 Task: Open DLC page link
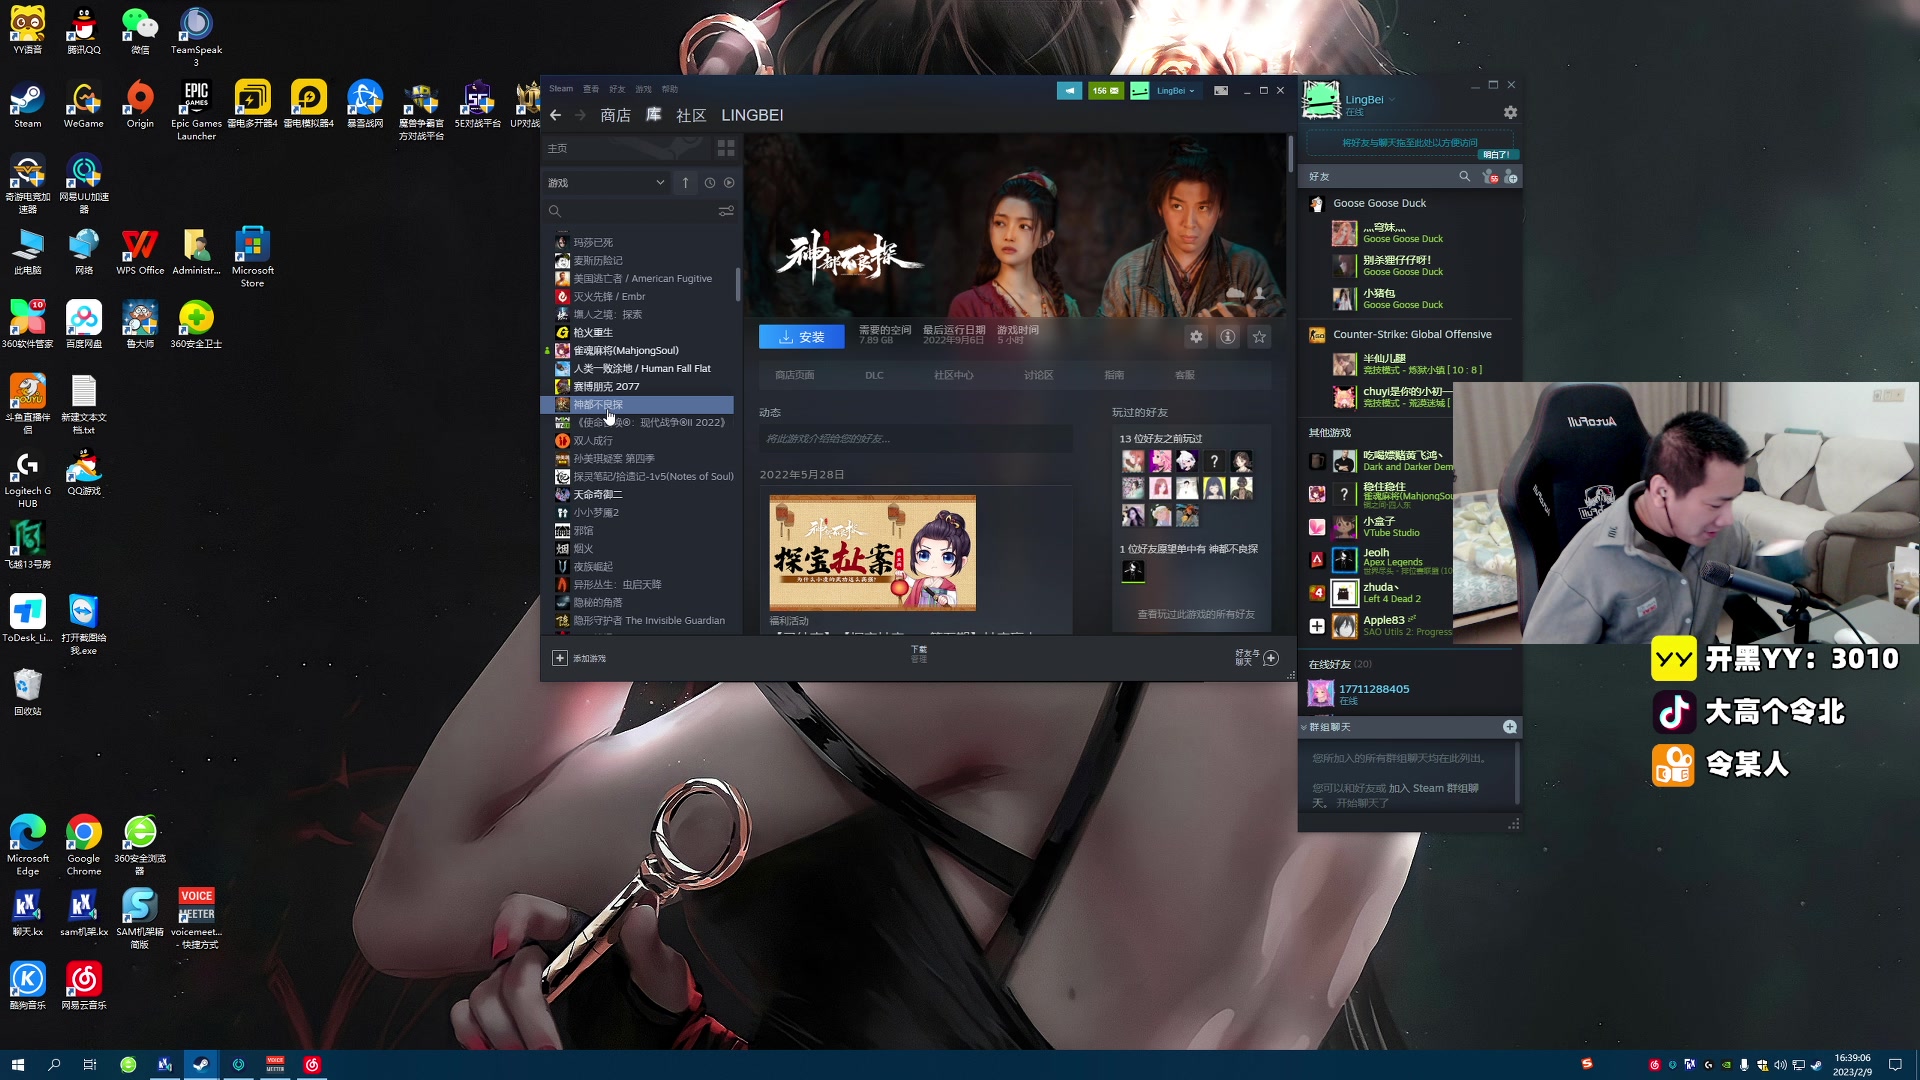[874, 375]
